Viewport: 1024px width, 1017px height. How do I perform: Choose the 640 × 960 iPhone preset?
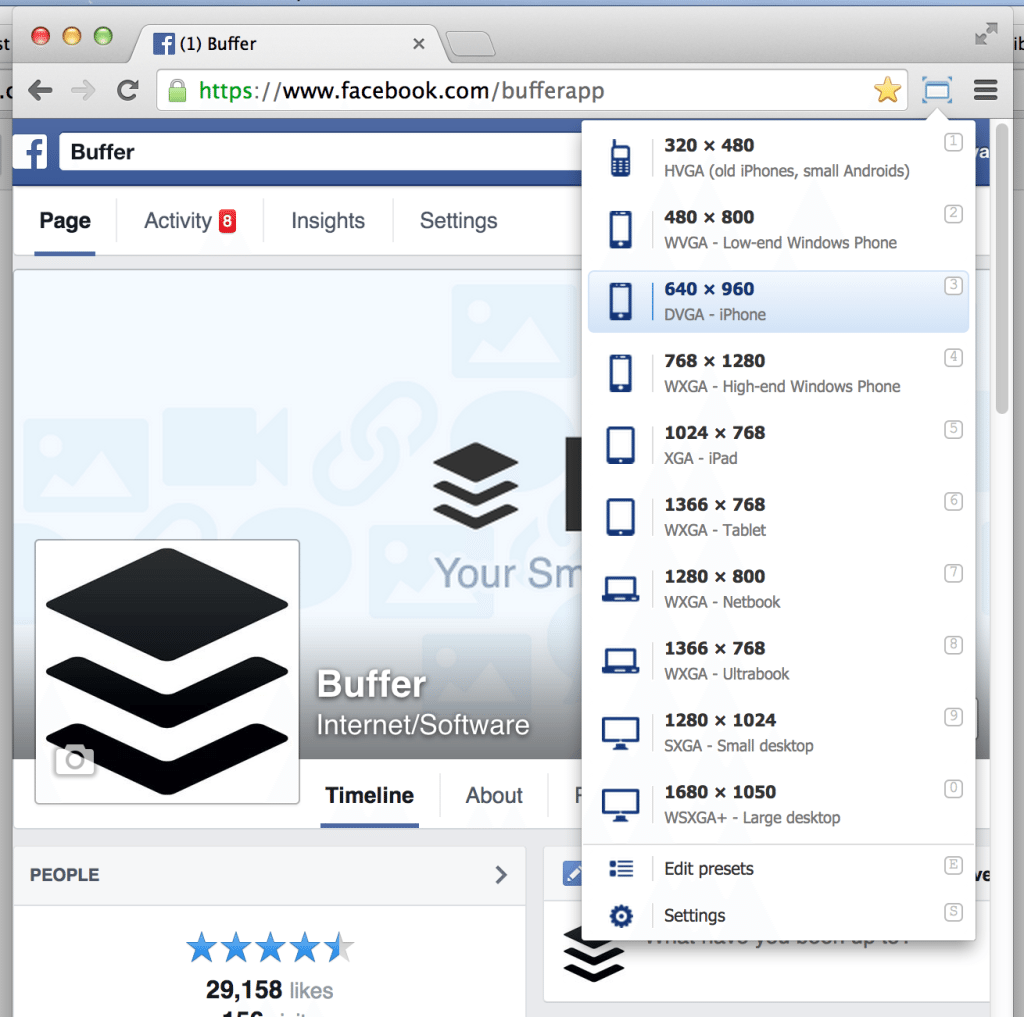(x=778, y=302)
